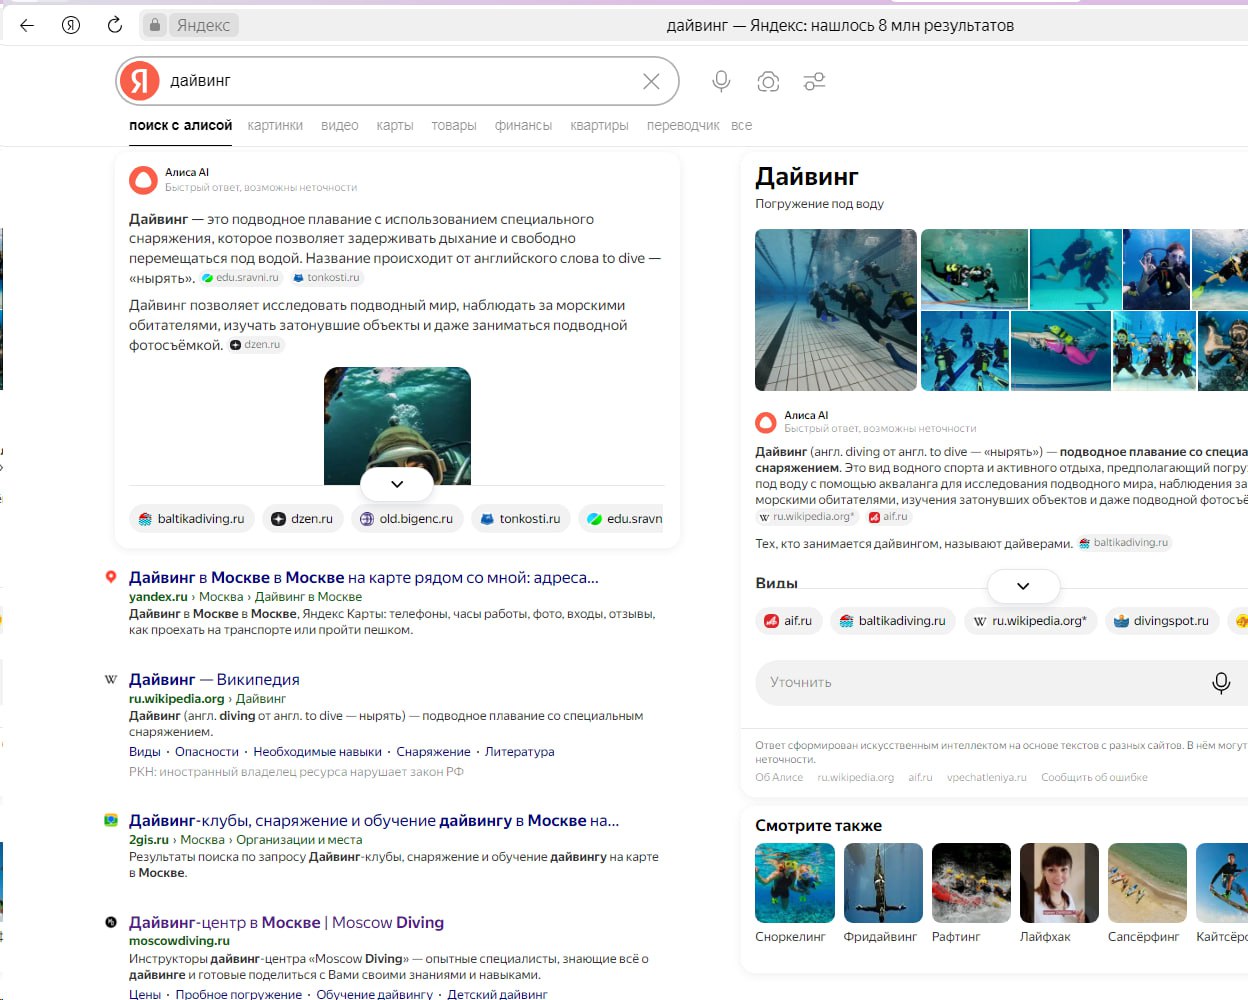Click the Сообщить об ошибке link
The image size is (1248, 1000).
(1094, 777)
